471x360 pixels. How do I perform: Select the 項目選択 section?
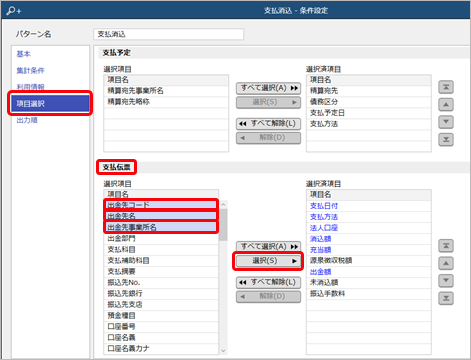[50, 104]
